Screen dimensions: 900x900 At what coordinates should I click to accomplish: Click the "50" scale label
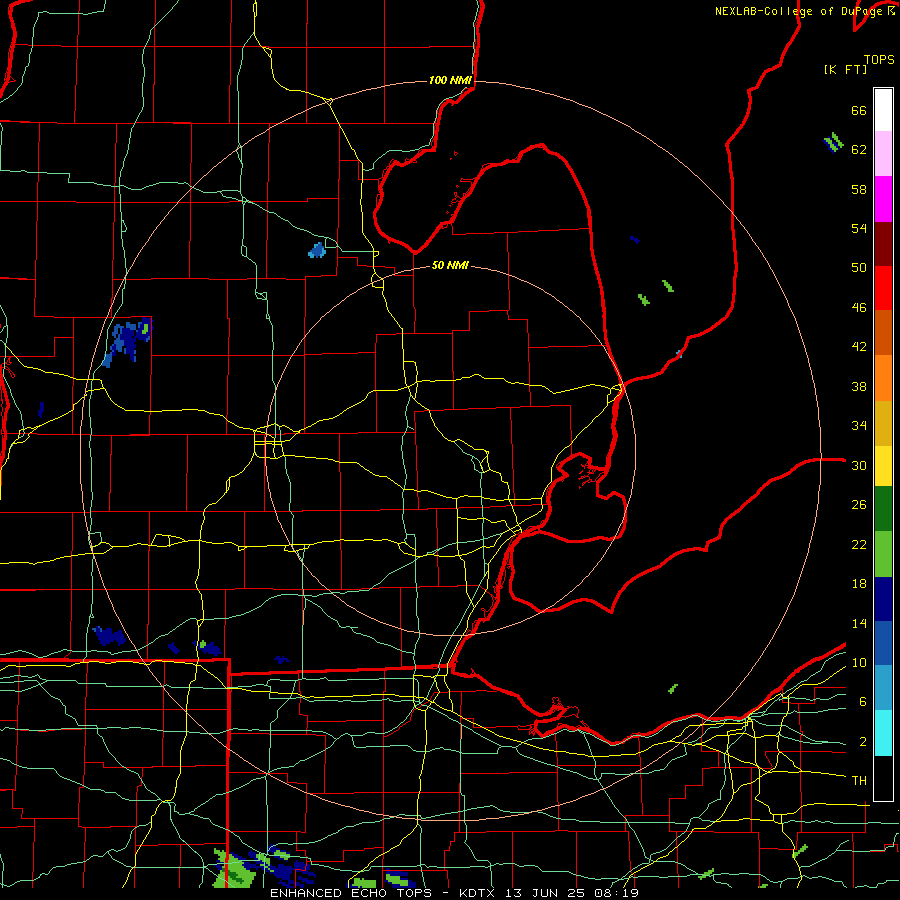pos(859,267)
